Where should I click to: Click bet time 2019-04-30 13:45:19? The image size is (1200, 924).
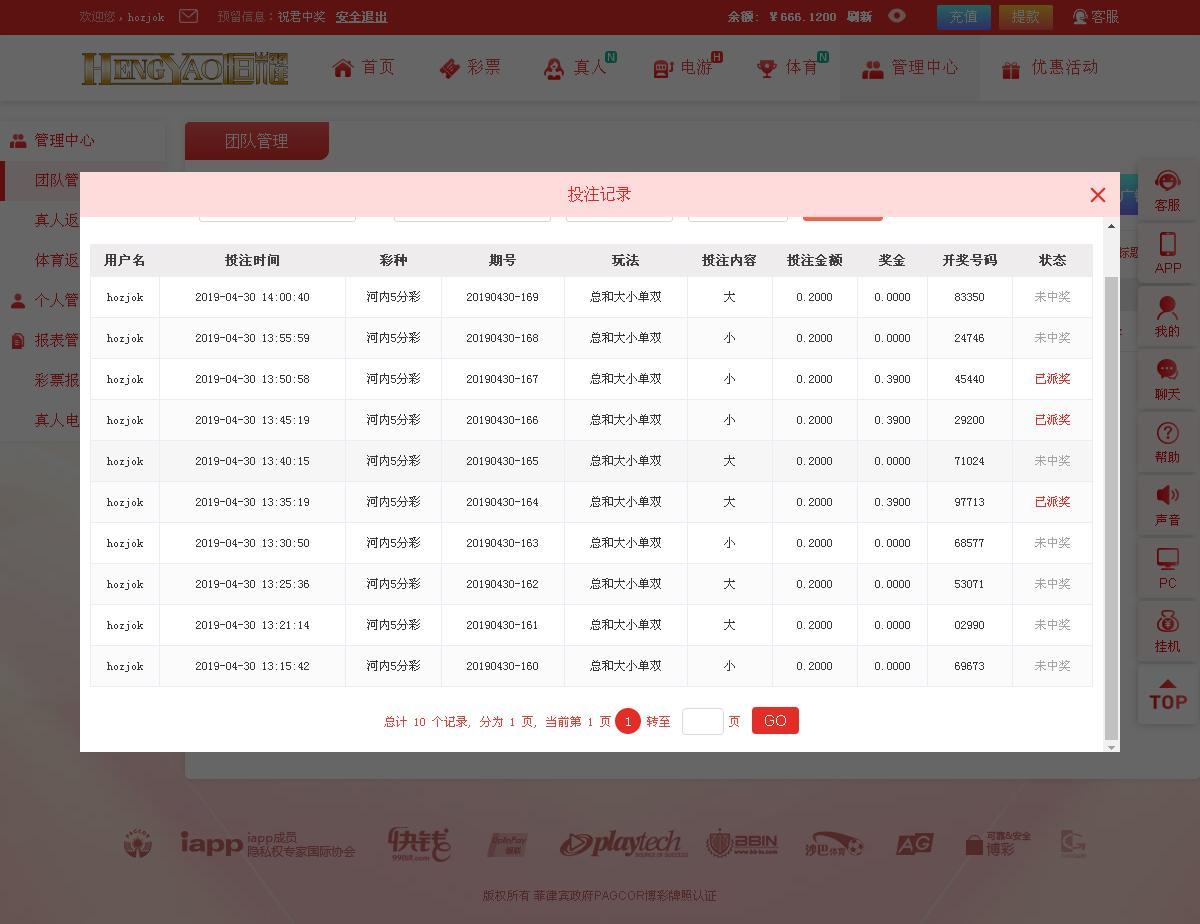pos(252,420)
